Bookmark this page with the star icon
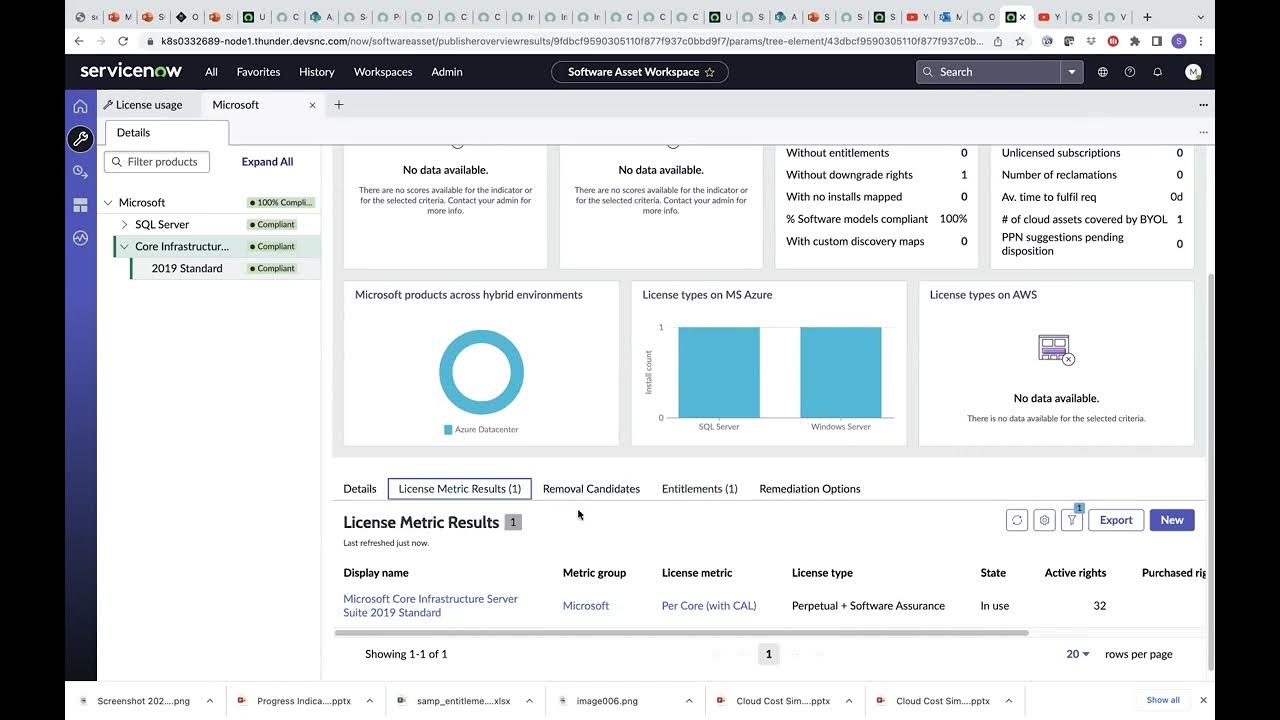1280x720 pixels. [x=1020, y=42]
